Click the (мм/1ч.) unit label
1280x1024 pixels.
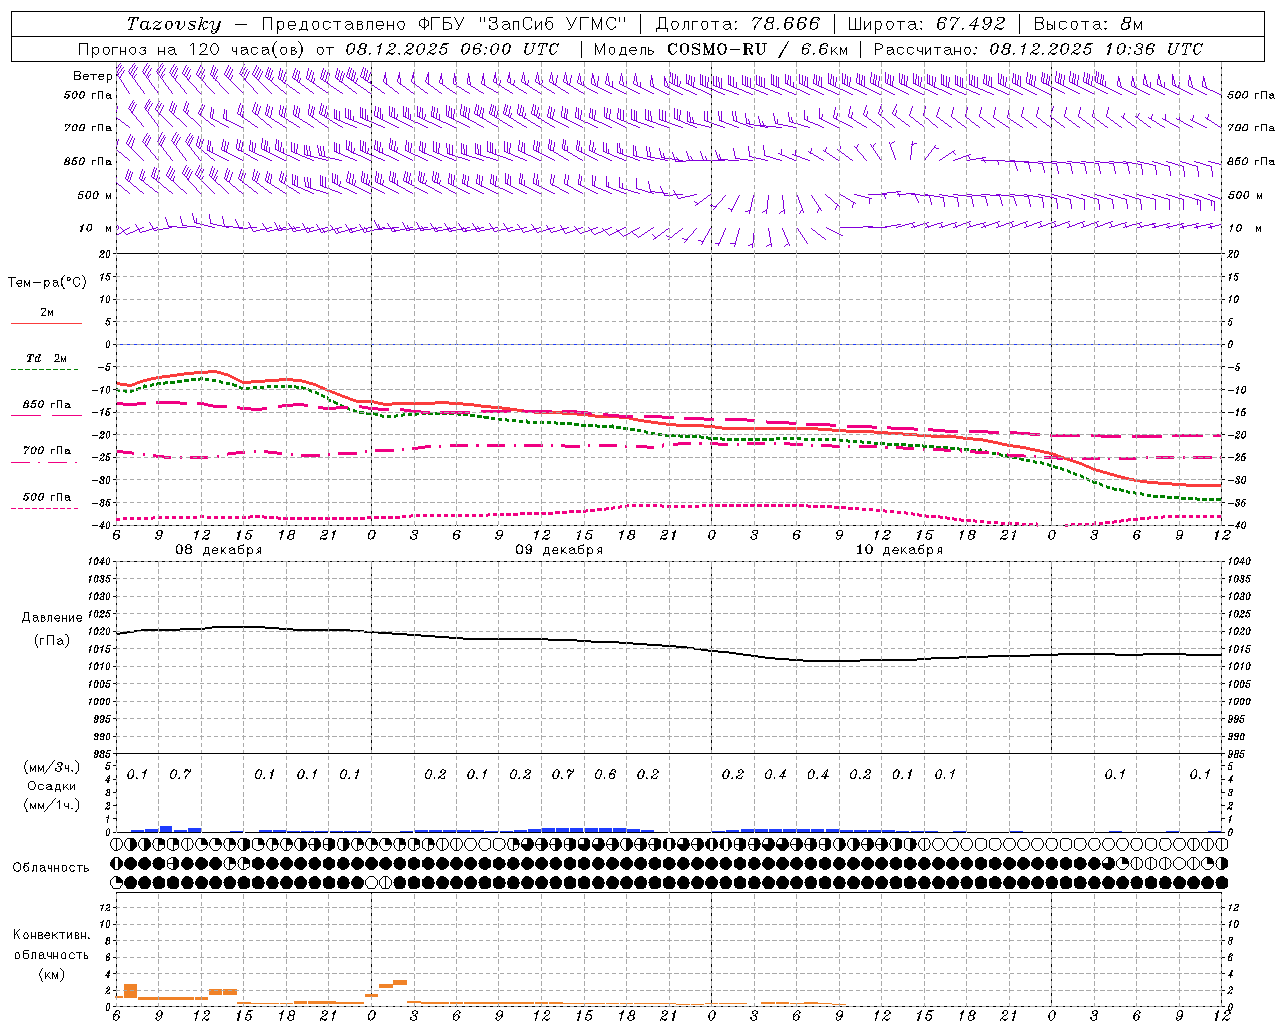point(51,805)
